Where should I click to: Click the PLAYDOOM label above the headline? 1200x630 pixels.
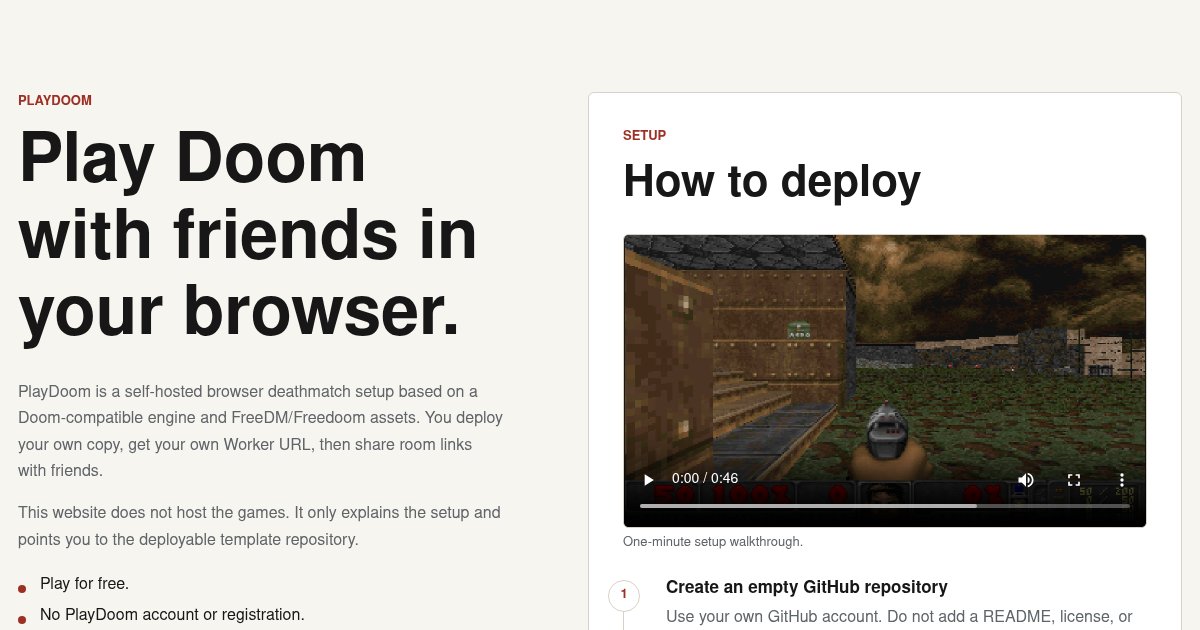tap(55, 101)
